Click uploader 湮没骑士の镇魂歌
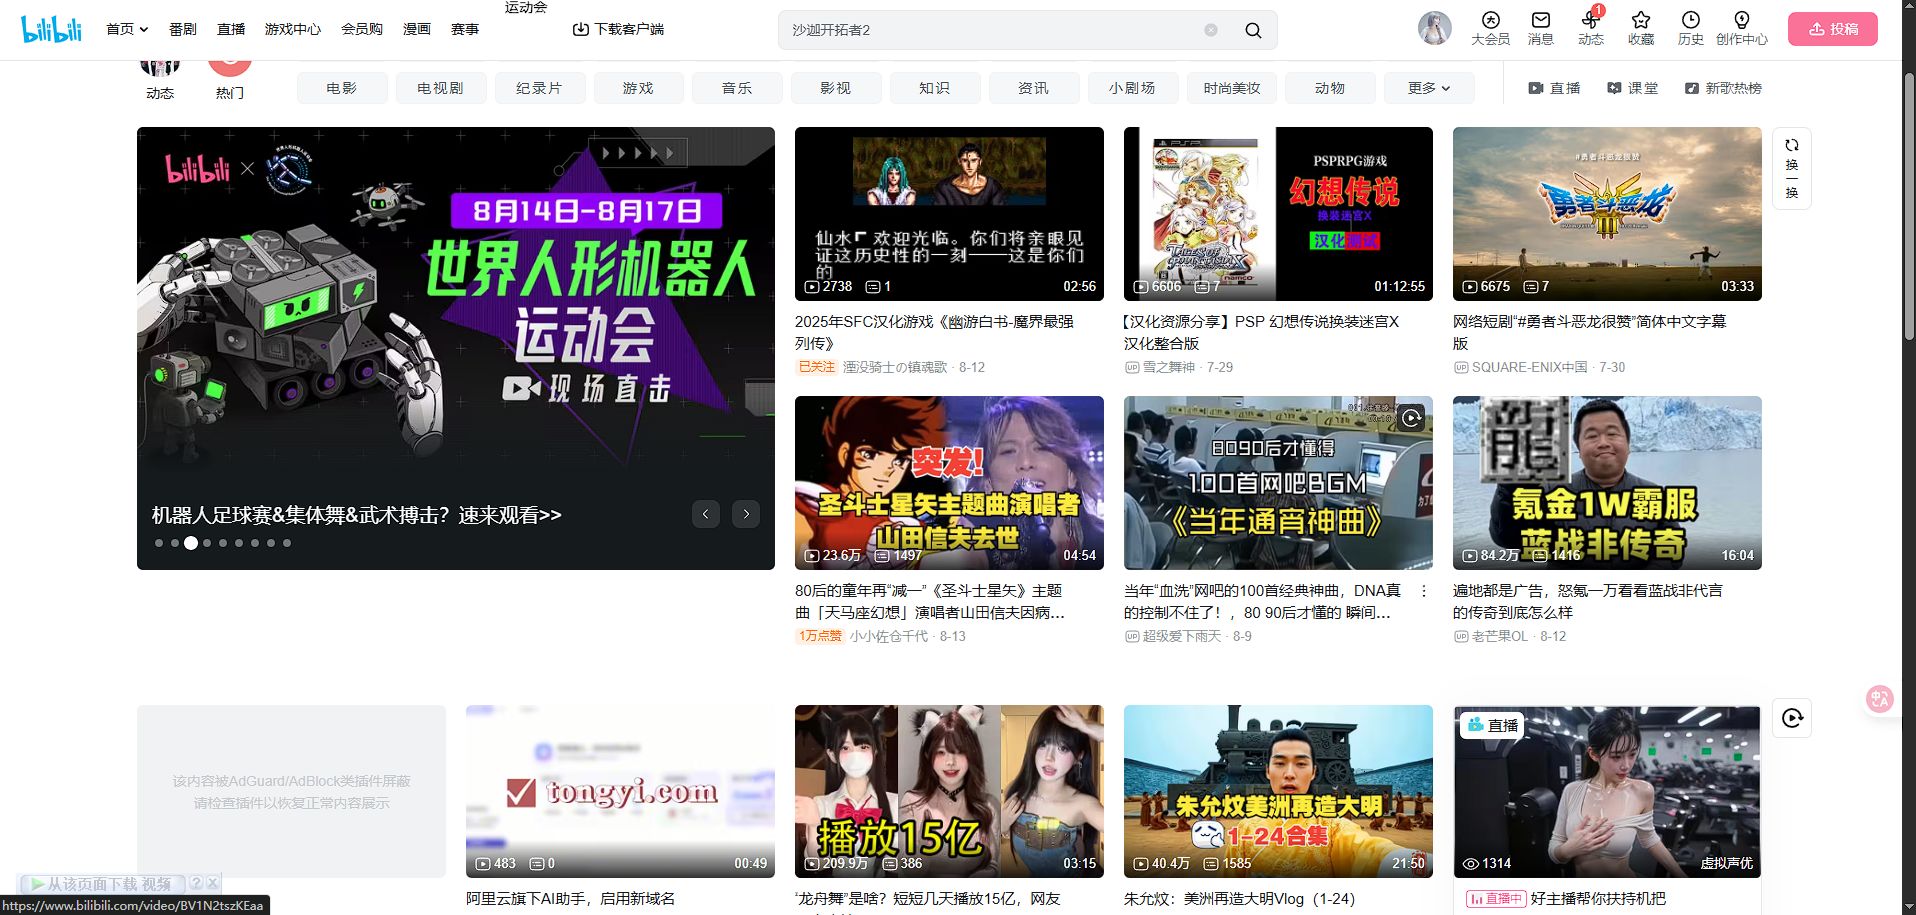 (895, 367)
